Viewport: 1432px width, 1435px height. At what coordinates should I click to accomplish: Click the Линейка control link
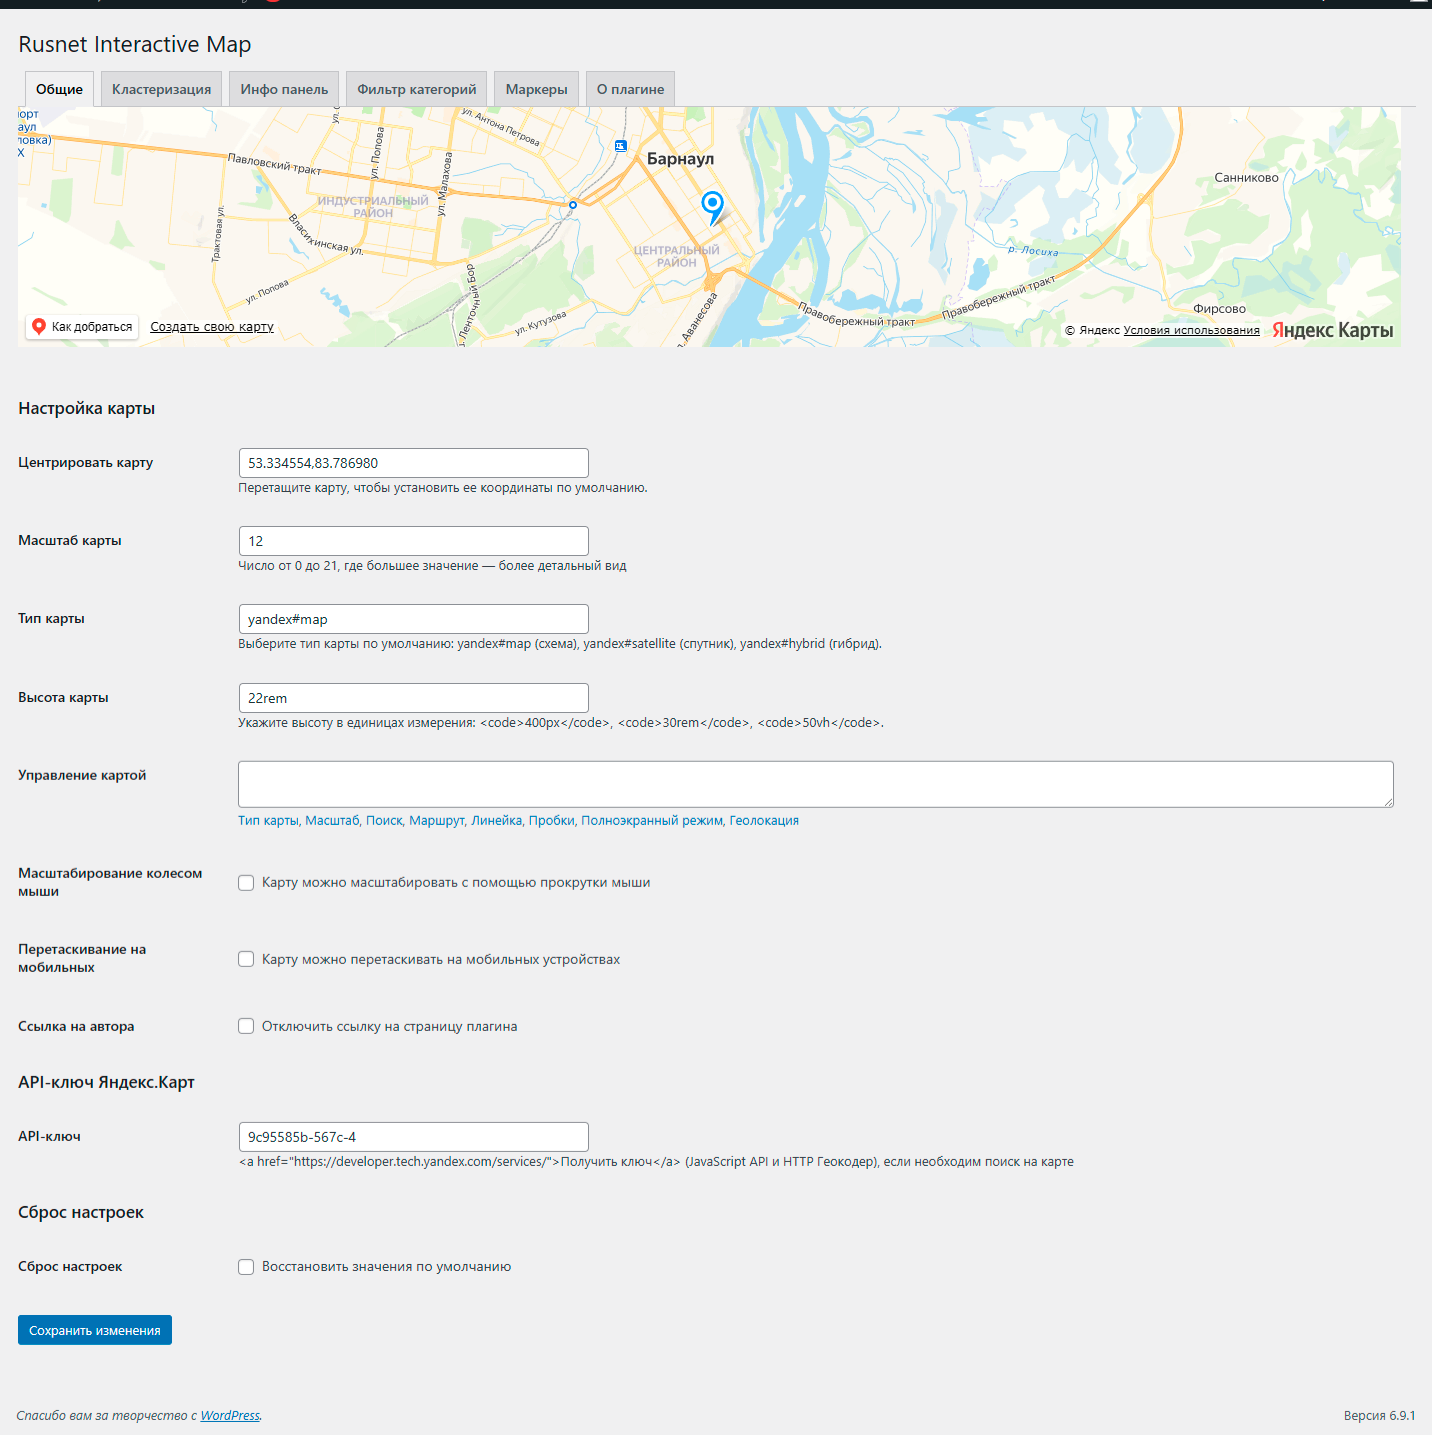tap(497, 821)
